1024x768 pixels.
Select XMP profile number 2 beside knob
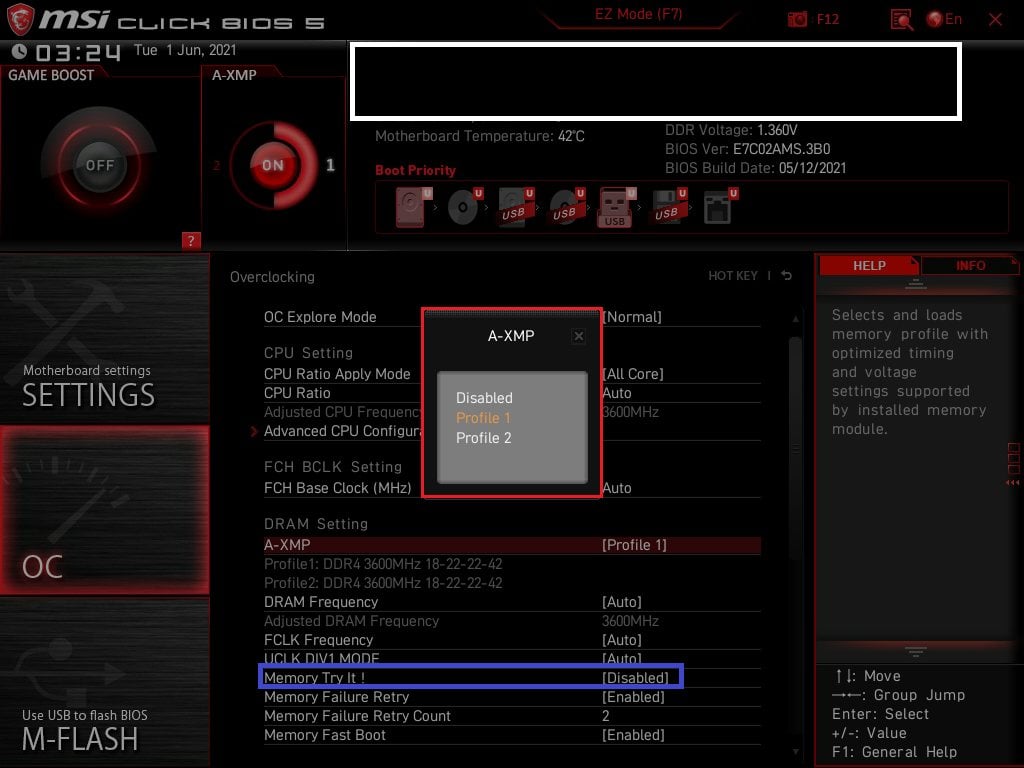coord(217,165)
